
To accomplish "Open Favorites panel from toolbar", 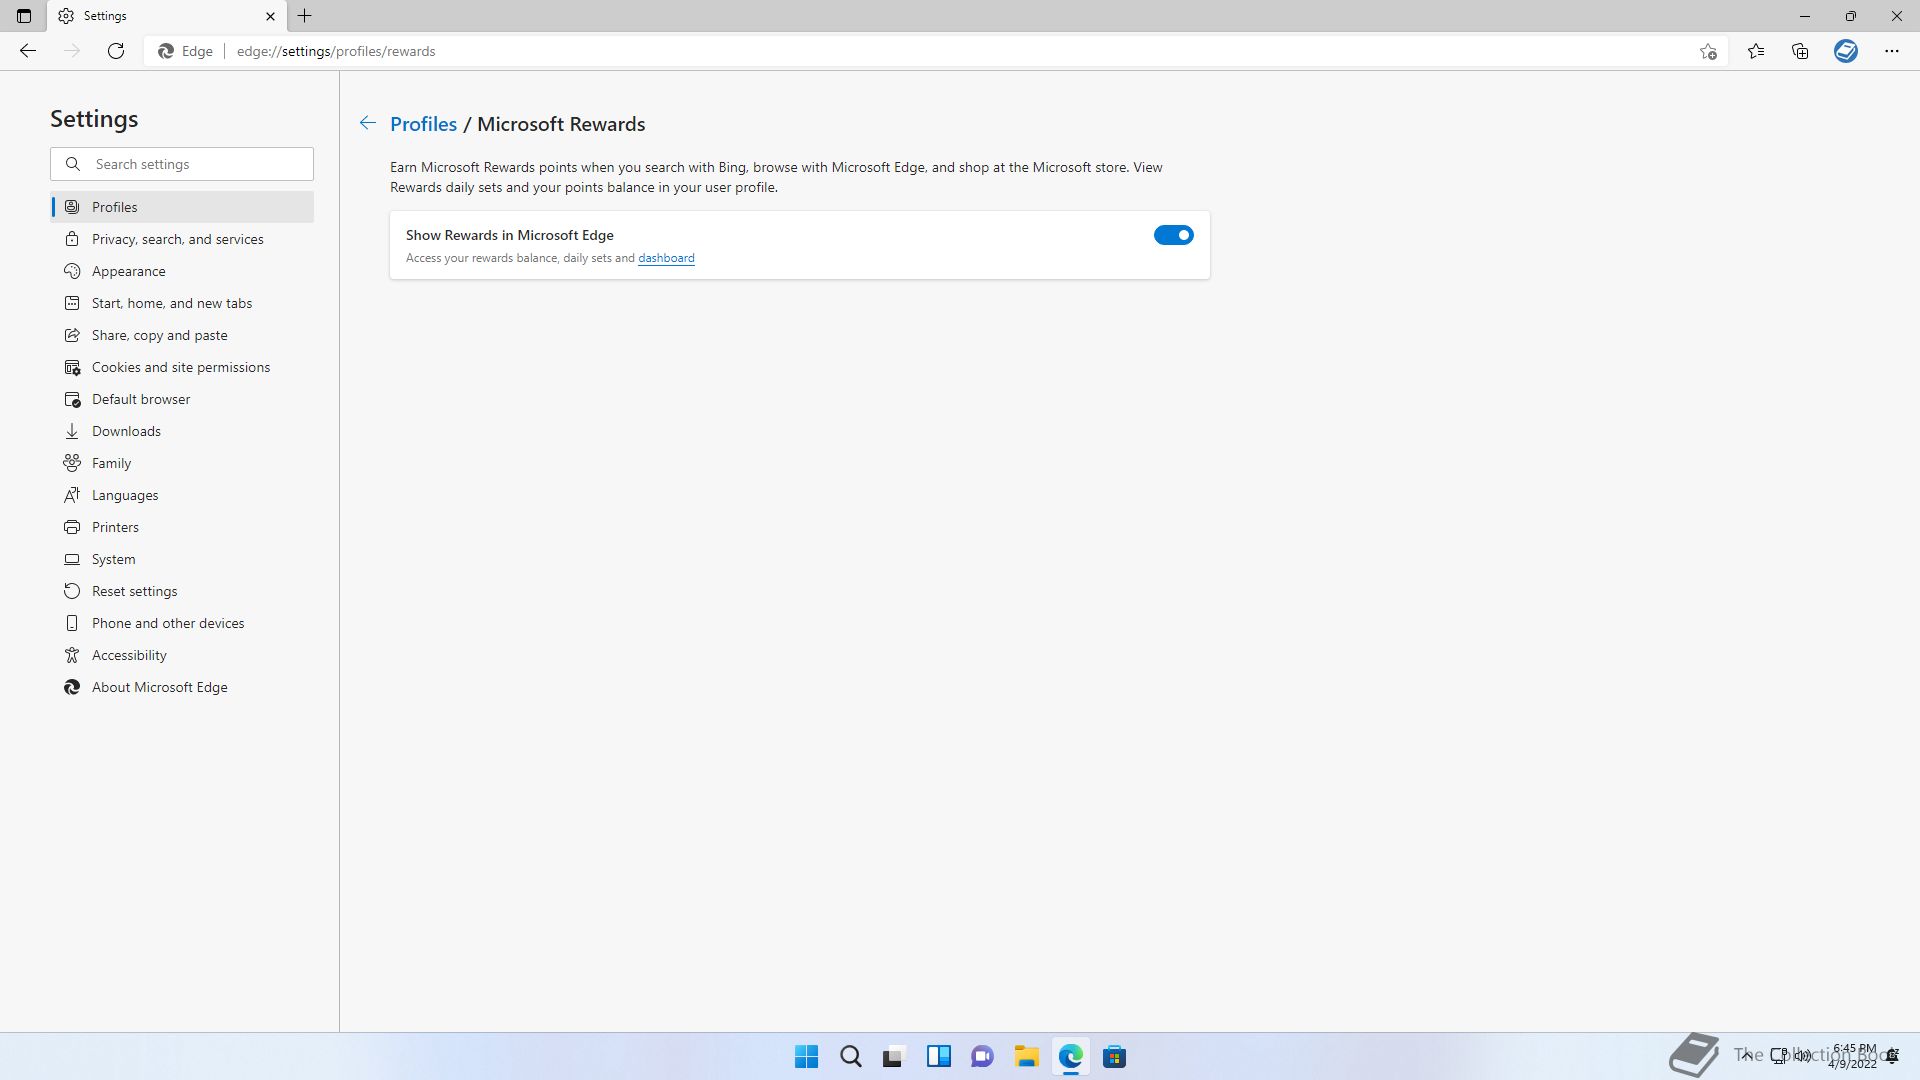I will coord(1756,51).
